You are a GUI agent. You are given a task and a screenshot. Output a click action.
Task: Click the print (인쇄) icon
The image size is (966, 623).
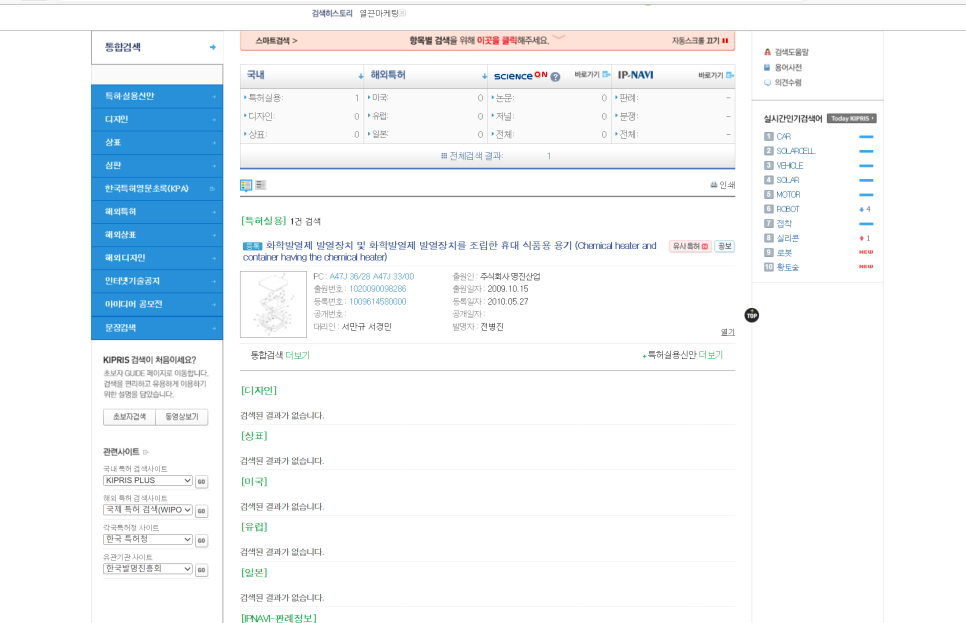pos(722,185)
